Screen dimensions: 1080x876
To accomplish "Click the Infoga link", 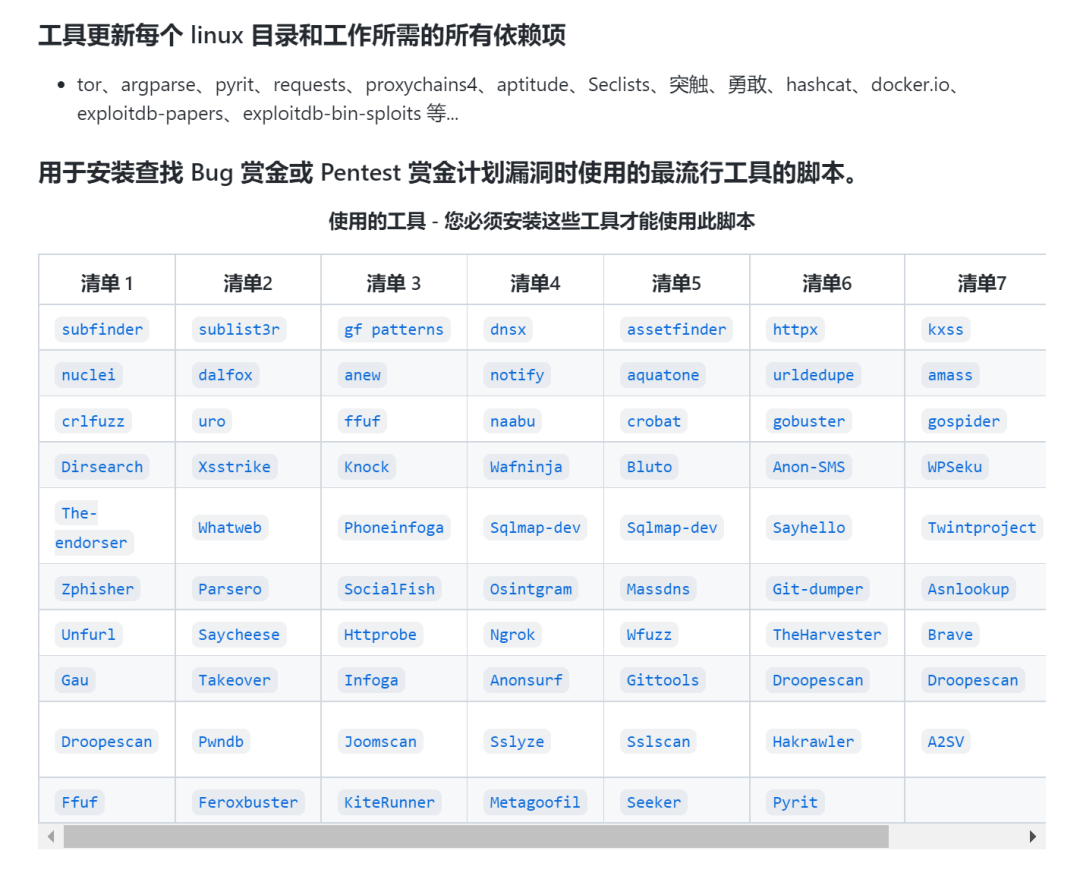I will [x=371, y=680].
